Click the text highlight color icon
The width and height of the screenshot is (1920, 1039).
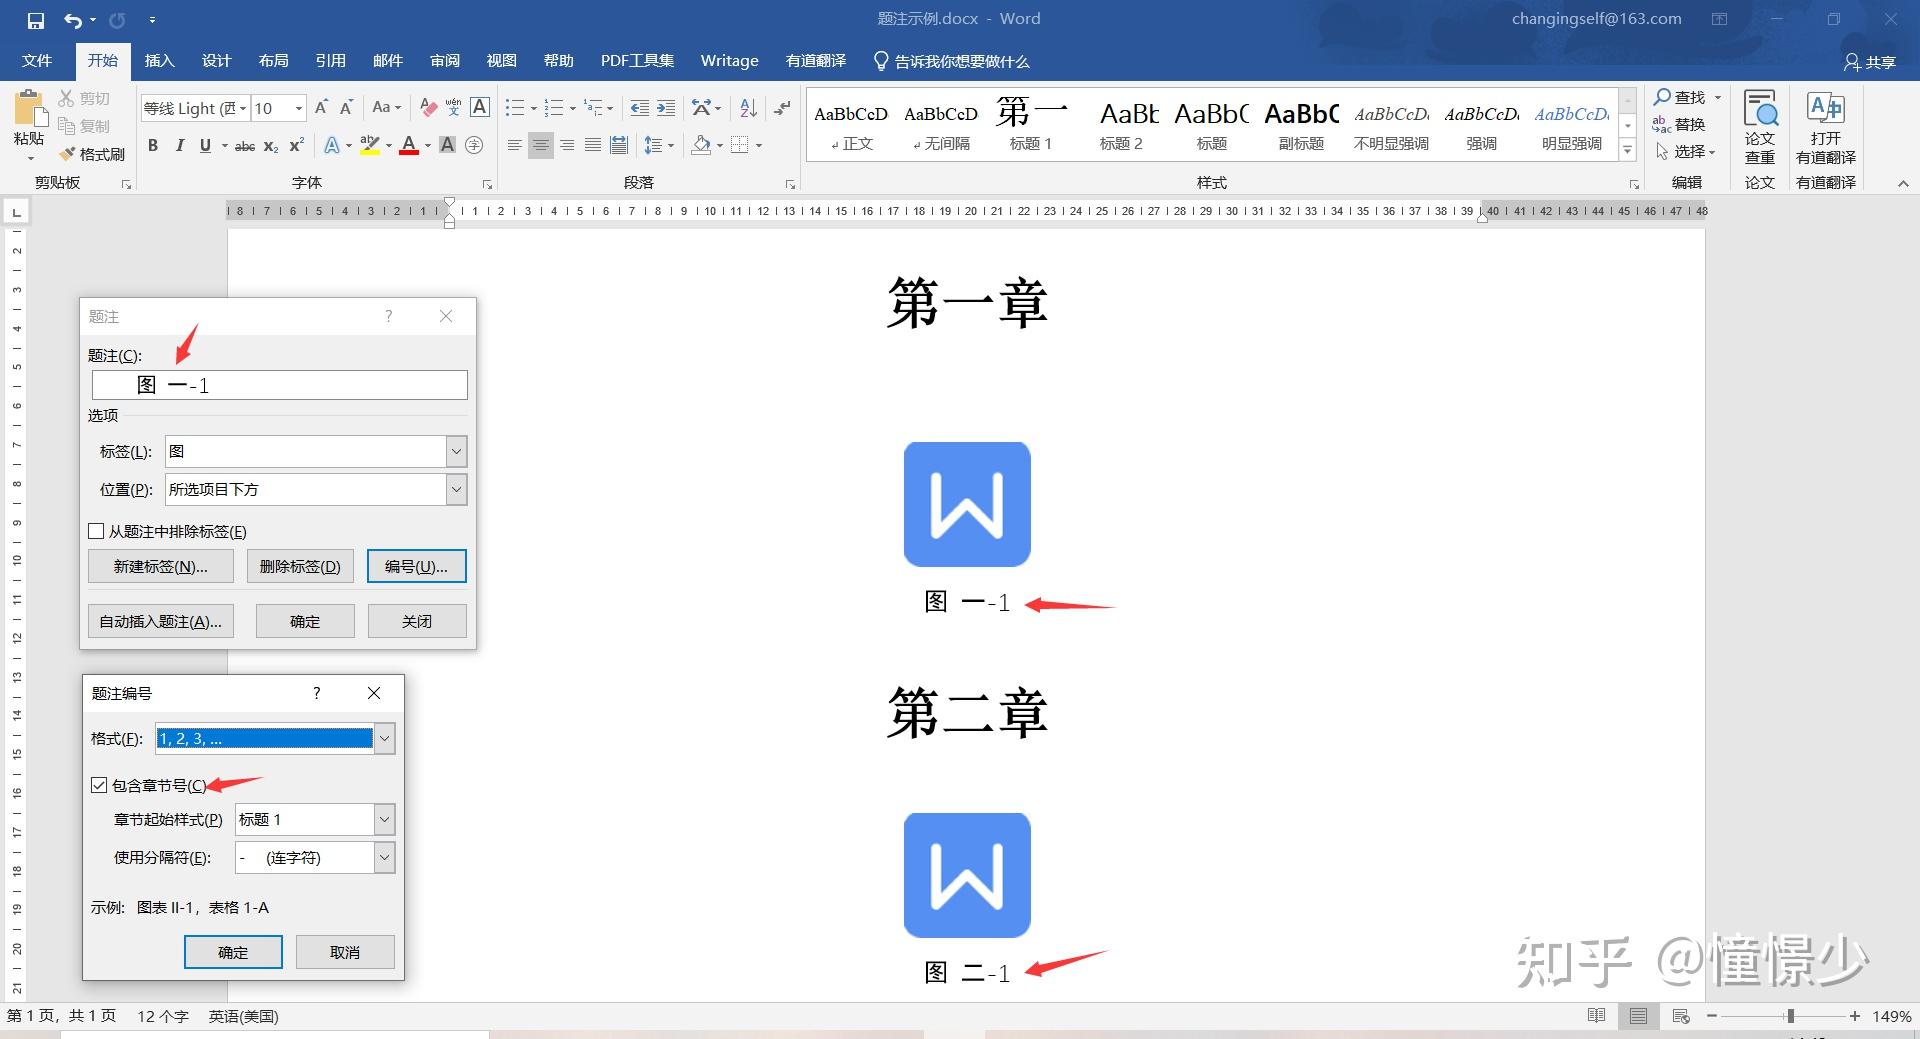coord(370,146)
